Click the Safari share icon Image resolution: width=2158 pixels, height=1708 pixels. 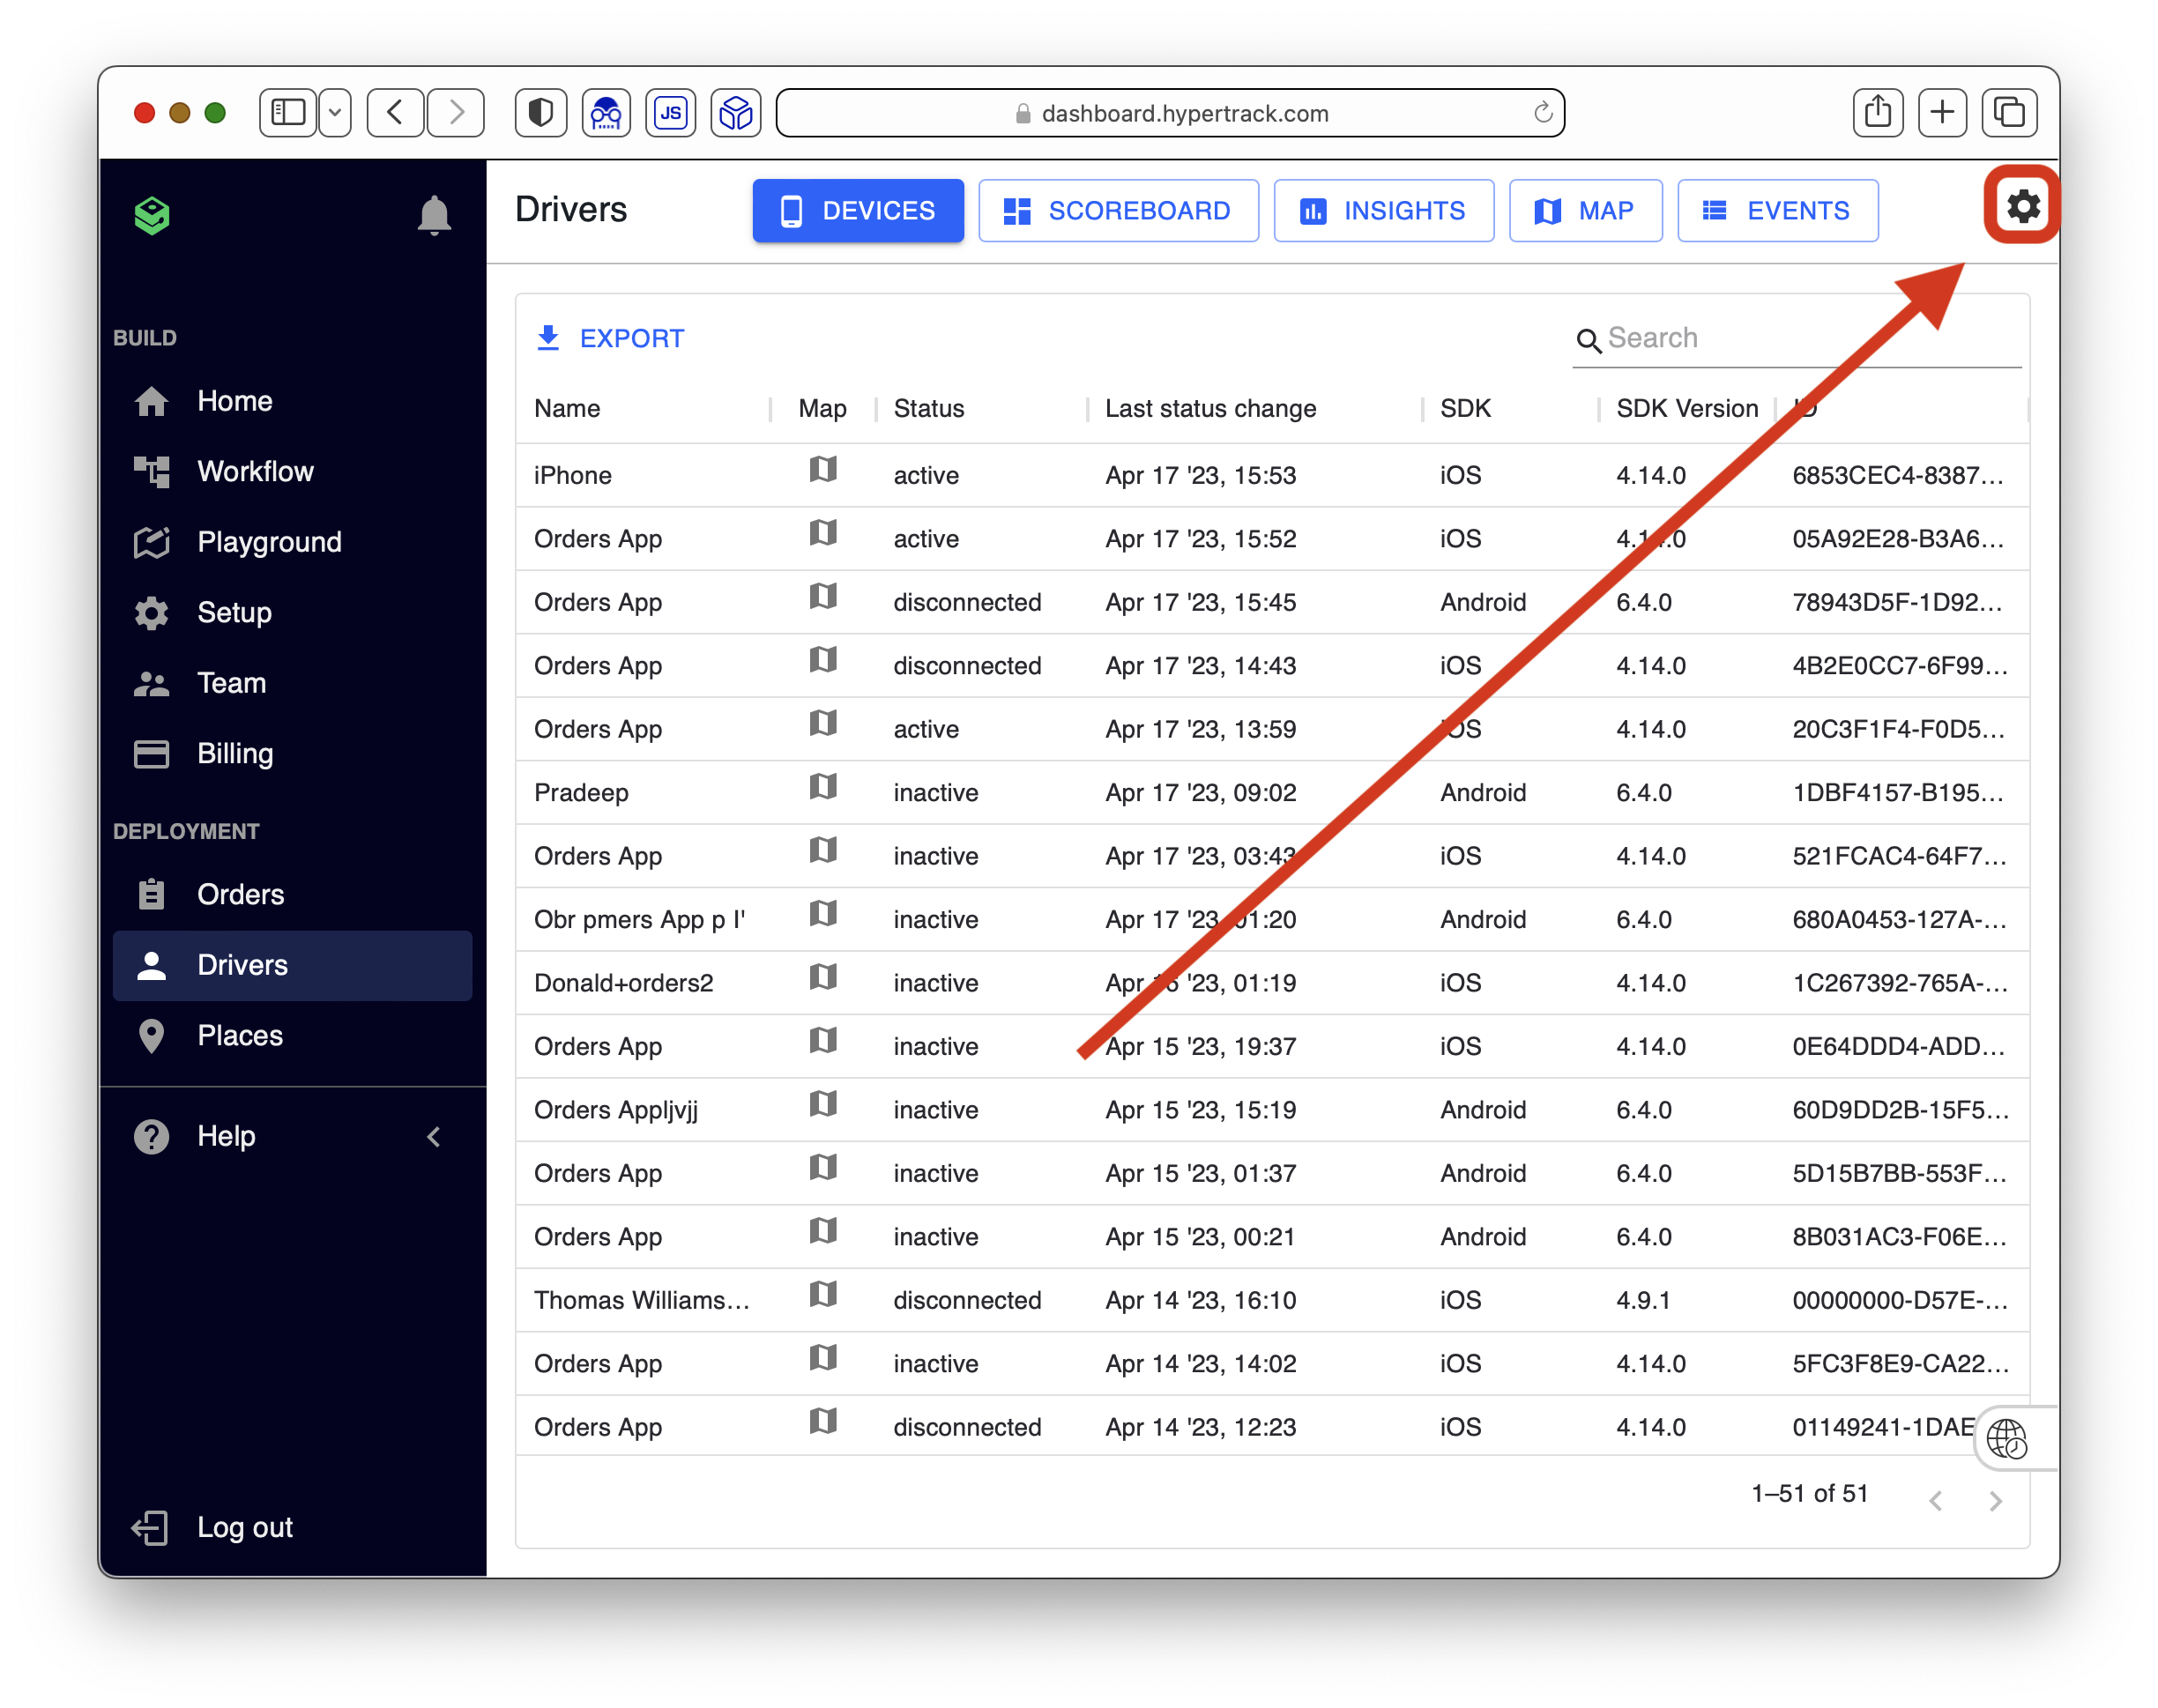[x=1877, y=112]
